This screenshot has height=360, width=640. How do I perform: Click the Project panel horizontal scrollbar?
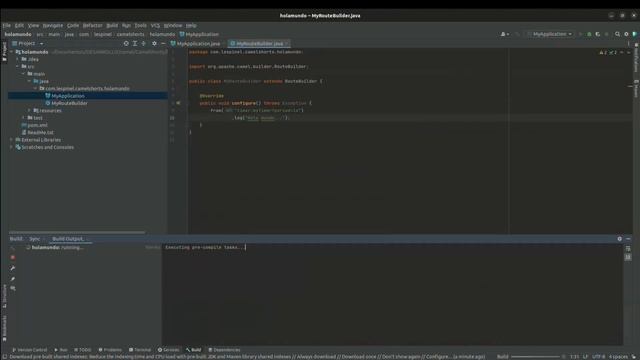(x=77, y=232)
